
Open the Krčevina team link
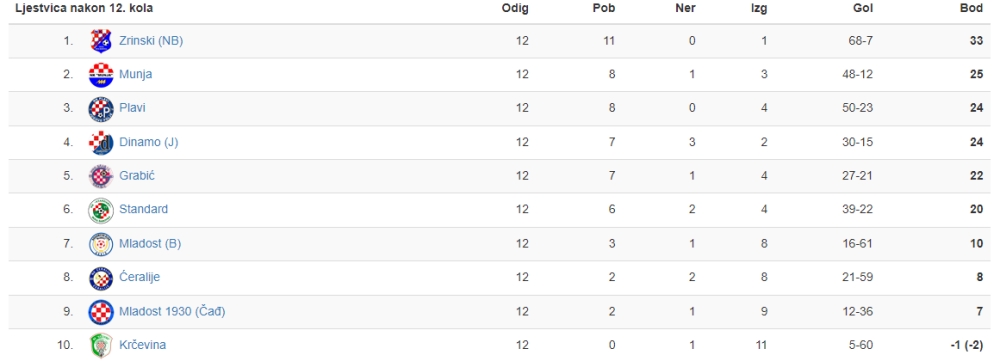pos(142,345)
